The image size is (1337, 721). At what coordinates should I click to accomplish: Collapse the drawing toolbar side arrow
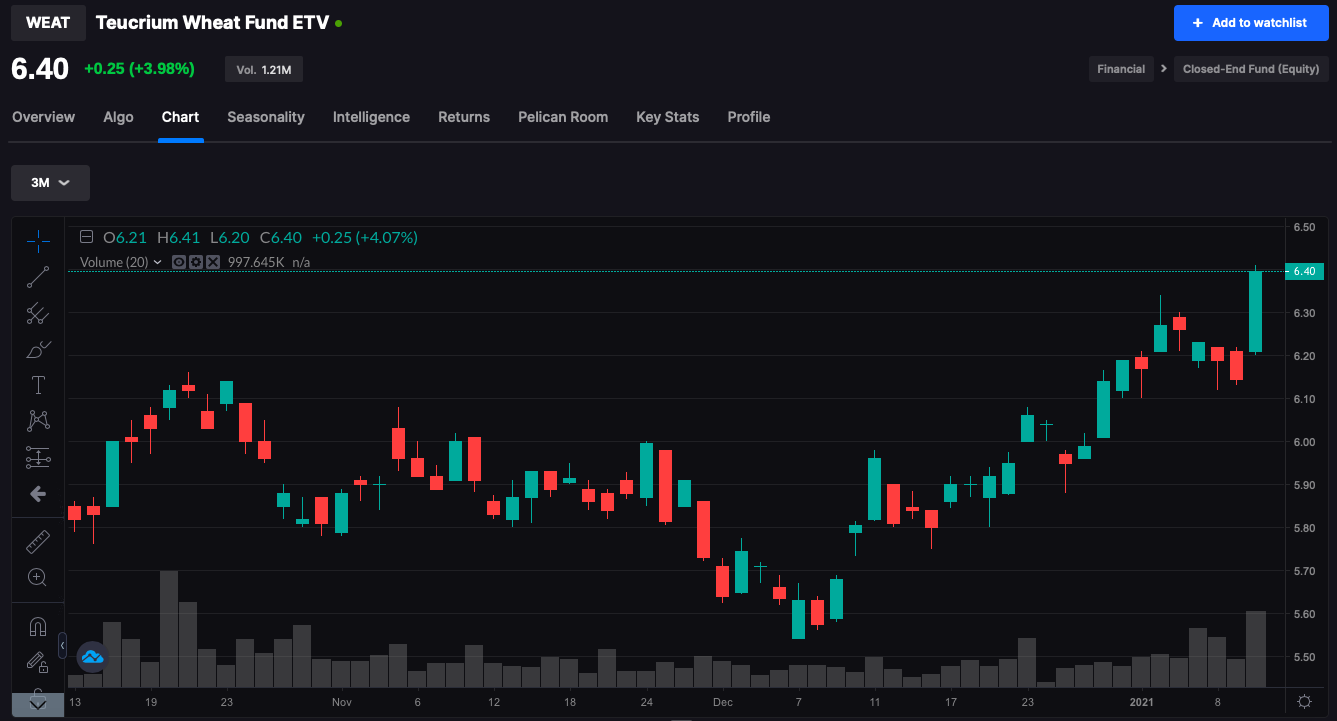pos(62,647)
